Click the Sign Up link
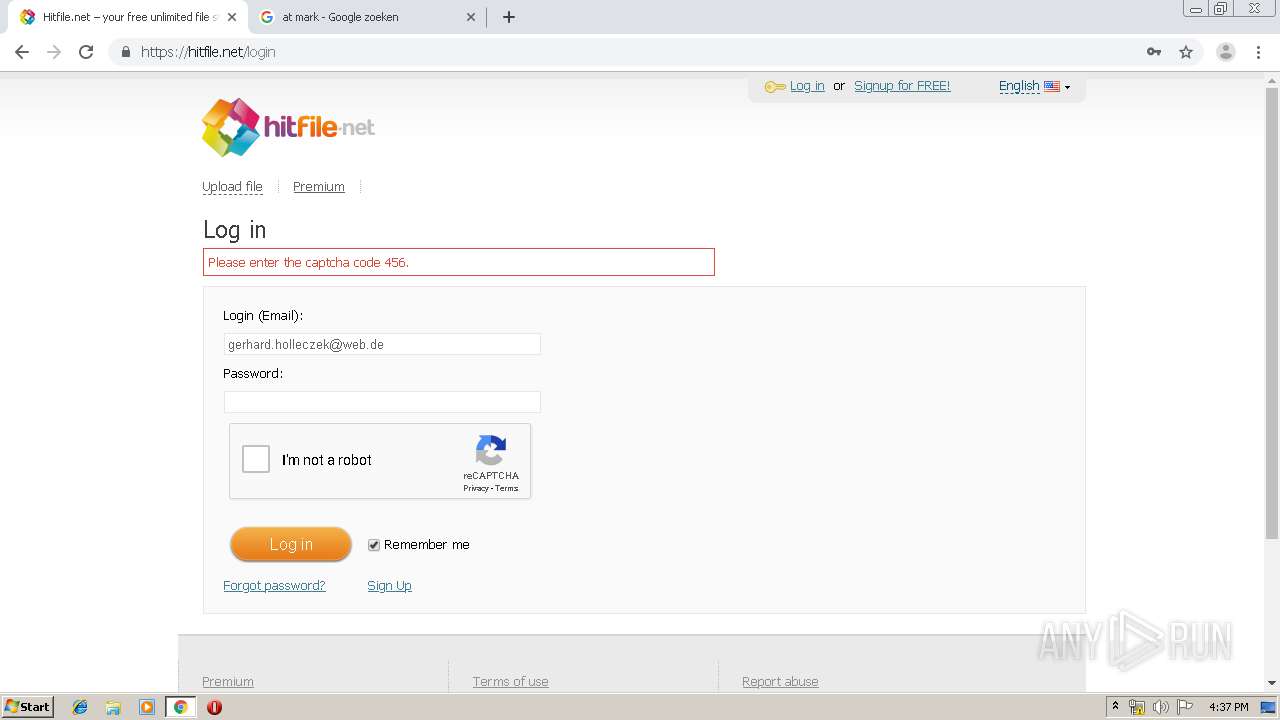The image size is (1280, 720). pyautogui.click(x=389, y=586)
